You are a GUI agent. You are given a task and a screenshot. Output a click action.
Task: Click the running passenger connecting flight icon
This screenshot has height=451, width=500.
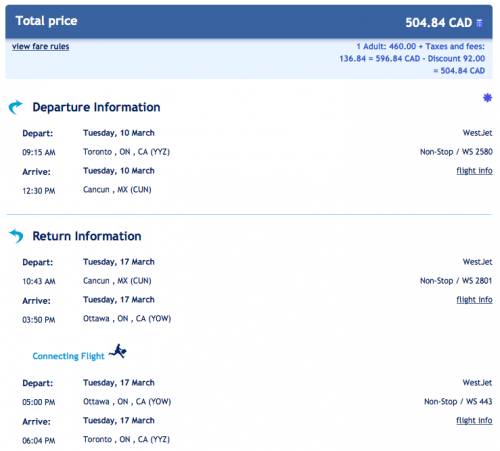click(x=118, y=351)
